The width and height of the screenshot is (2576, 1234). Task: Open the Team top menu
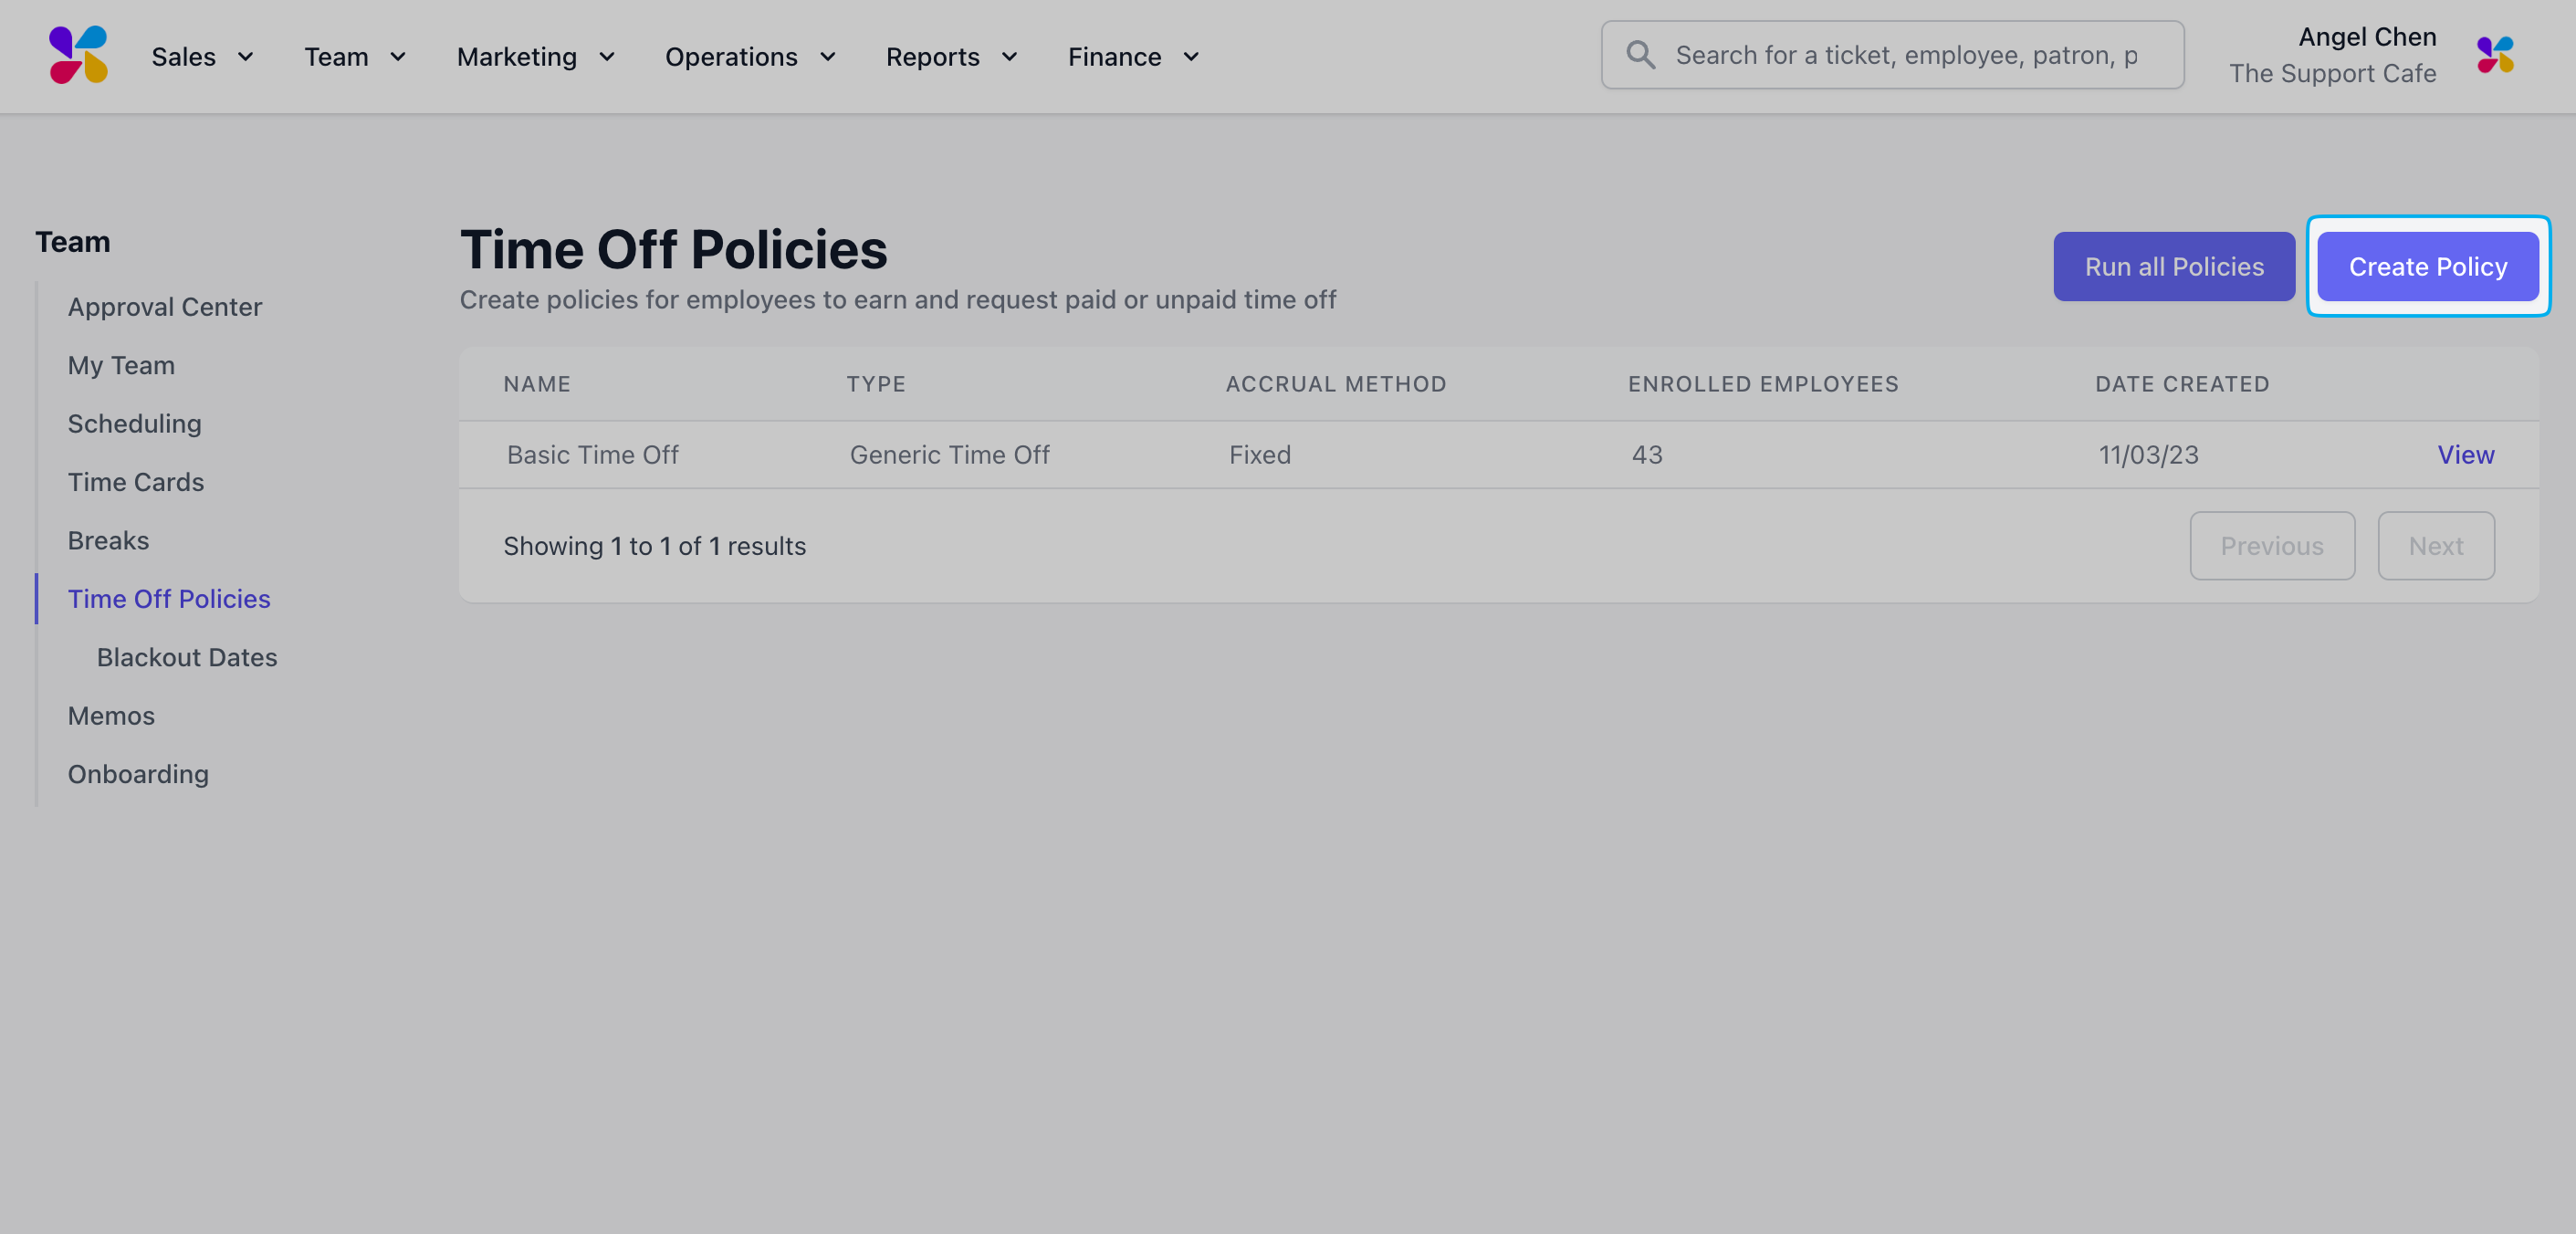[x=337, y=57]
